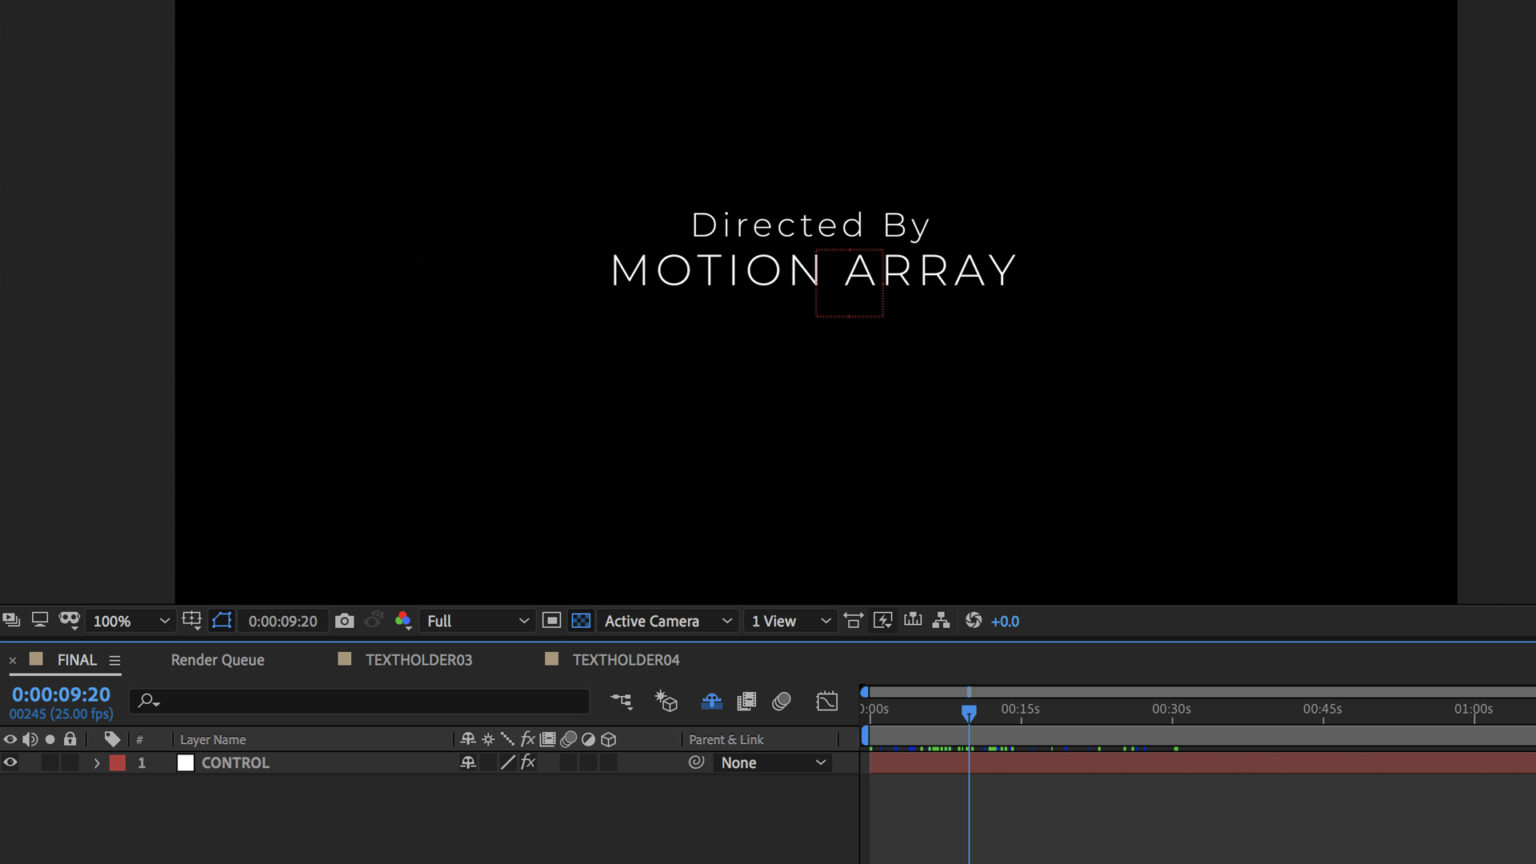Open the Graph Editor icon
Screen dimensions: 1536x864
(827, 702)
